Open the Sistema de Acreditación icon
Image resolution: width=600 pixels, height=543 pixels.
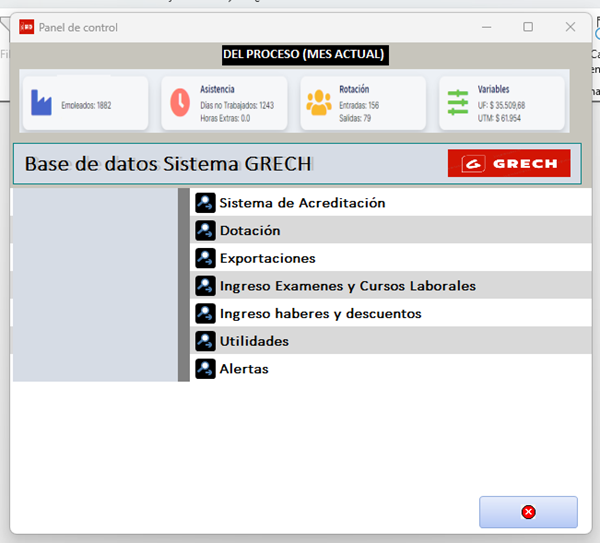(x=205, y=203)
